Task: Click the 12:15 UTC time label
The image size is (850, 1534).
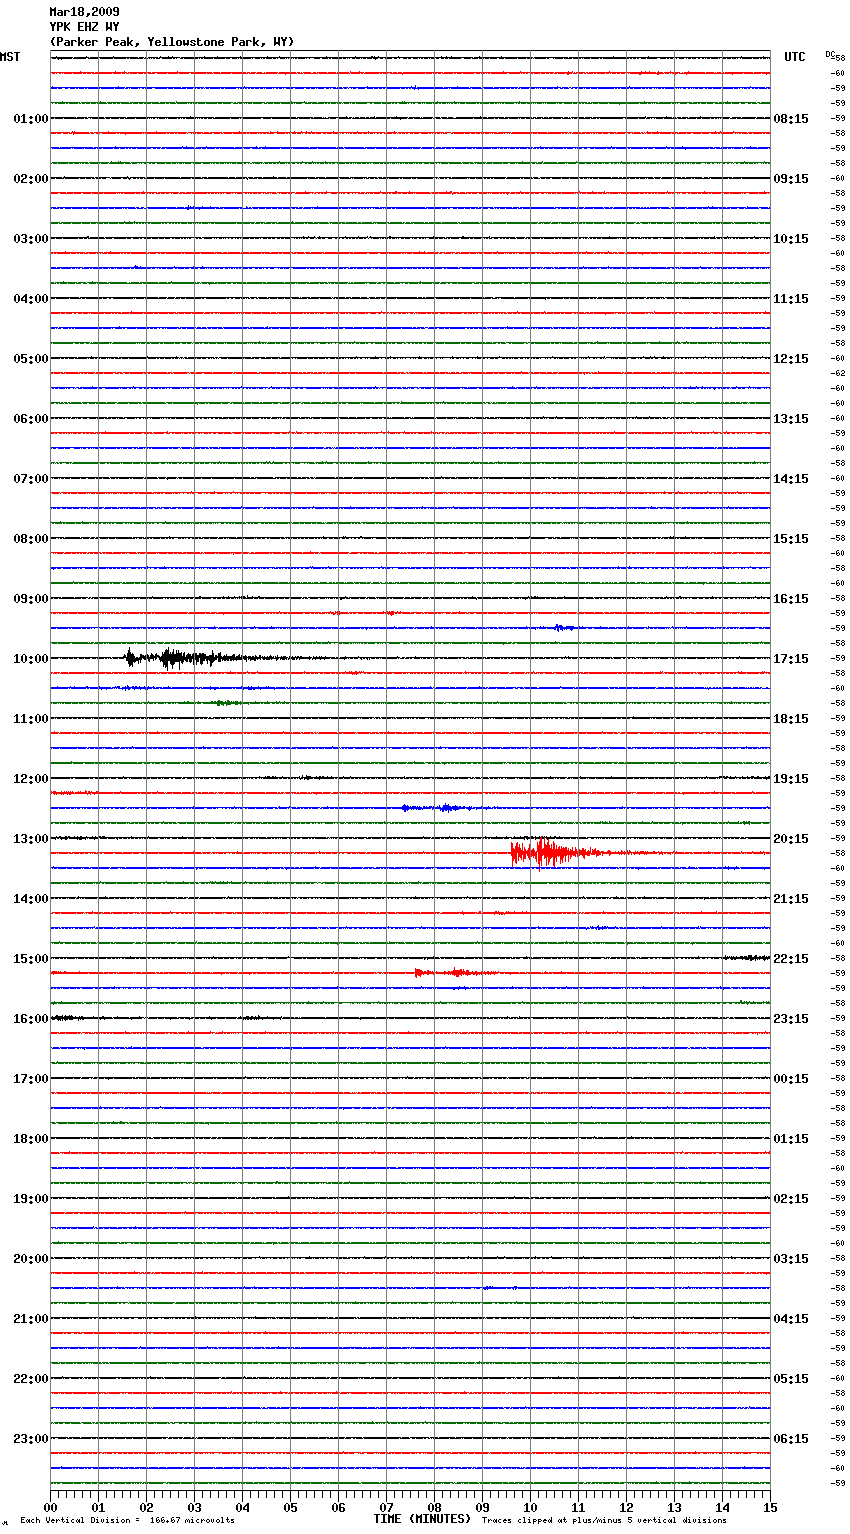Action: tap(791, 359)
